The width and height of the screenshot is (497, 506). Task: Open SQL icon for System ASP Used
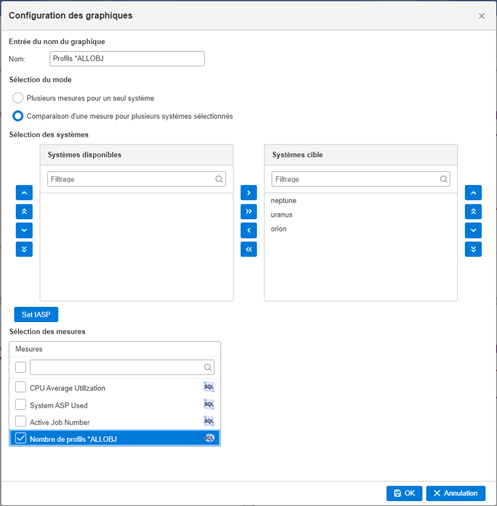pos(209,404)
